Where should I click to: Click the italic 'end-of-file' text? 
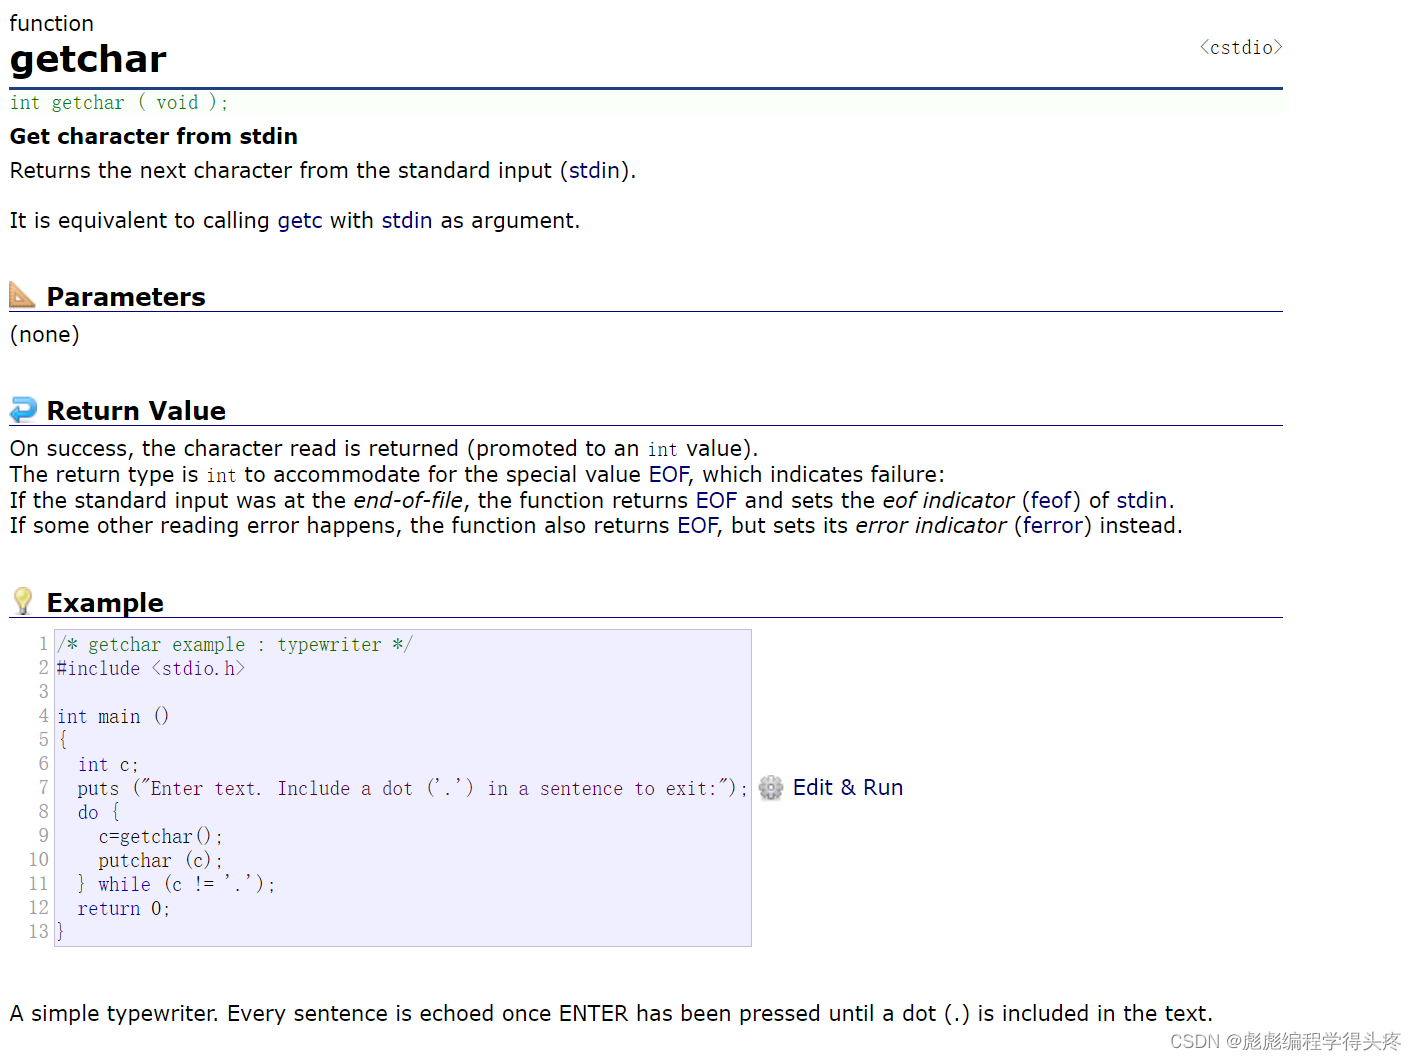point(409,501)
